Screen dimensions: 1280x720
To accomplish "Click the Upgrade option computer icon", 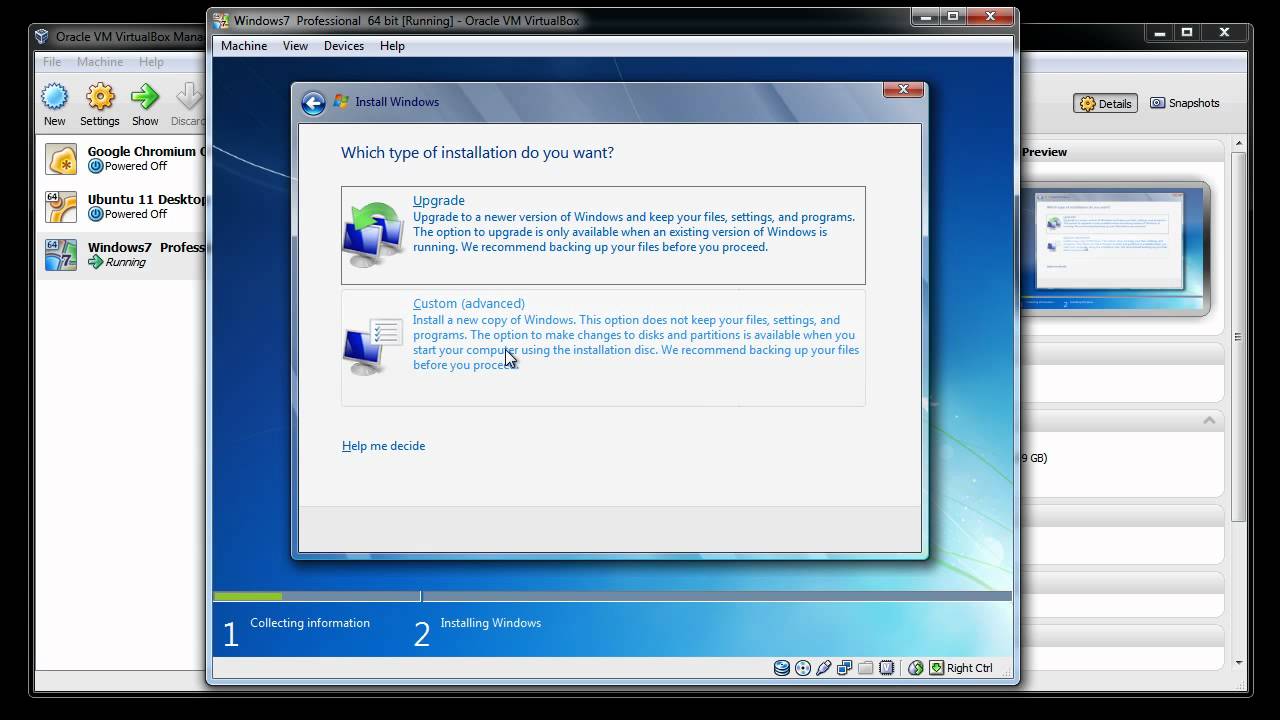I will [x=373, y=233].
